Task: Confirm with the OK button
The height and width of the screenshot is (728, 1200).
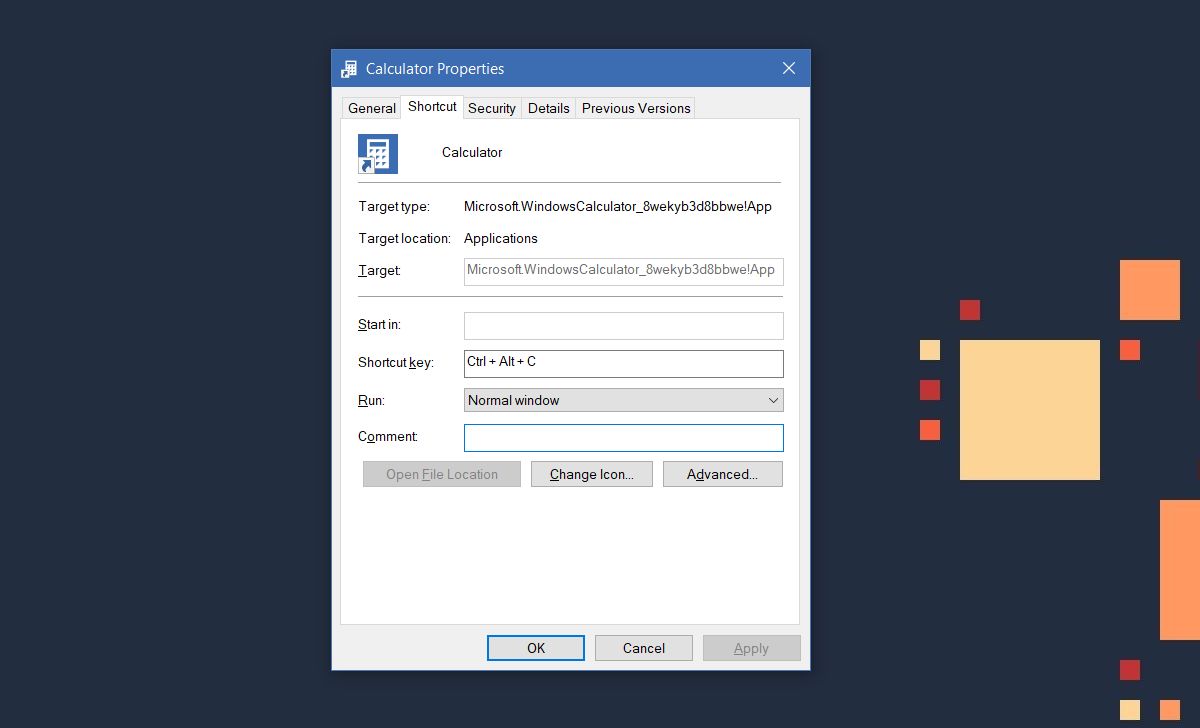Action: pos(536,648)
